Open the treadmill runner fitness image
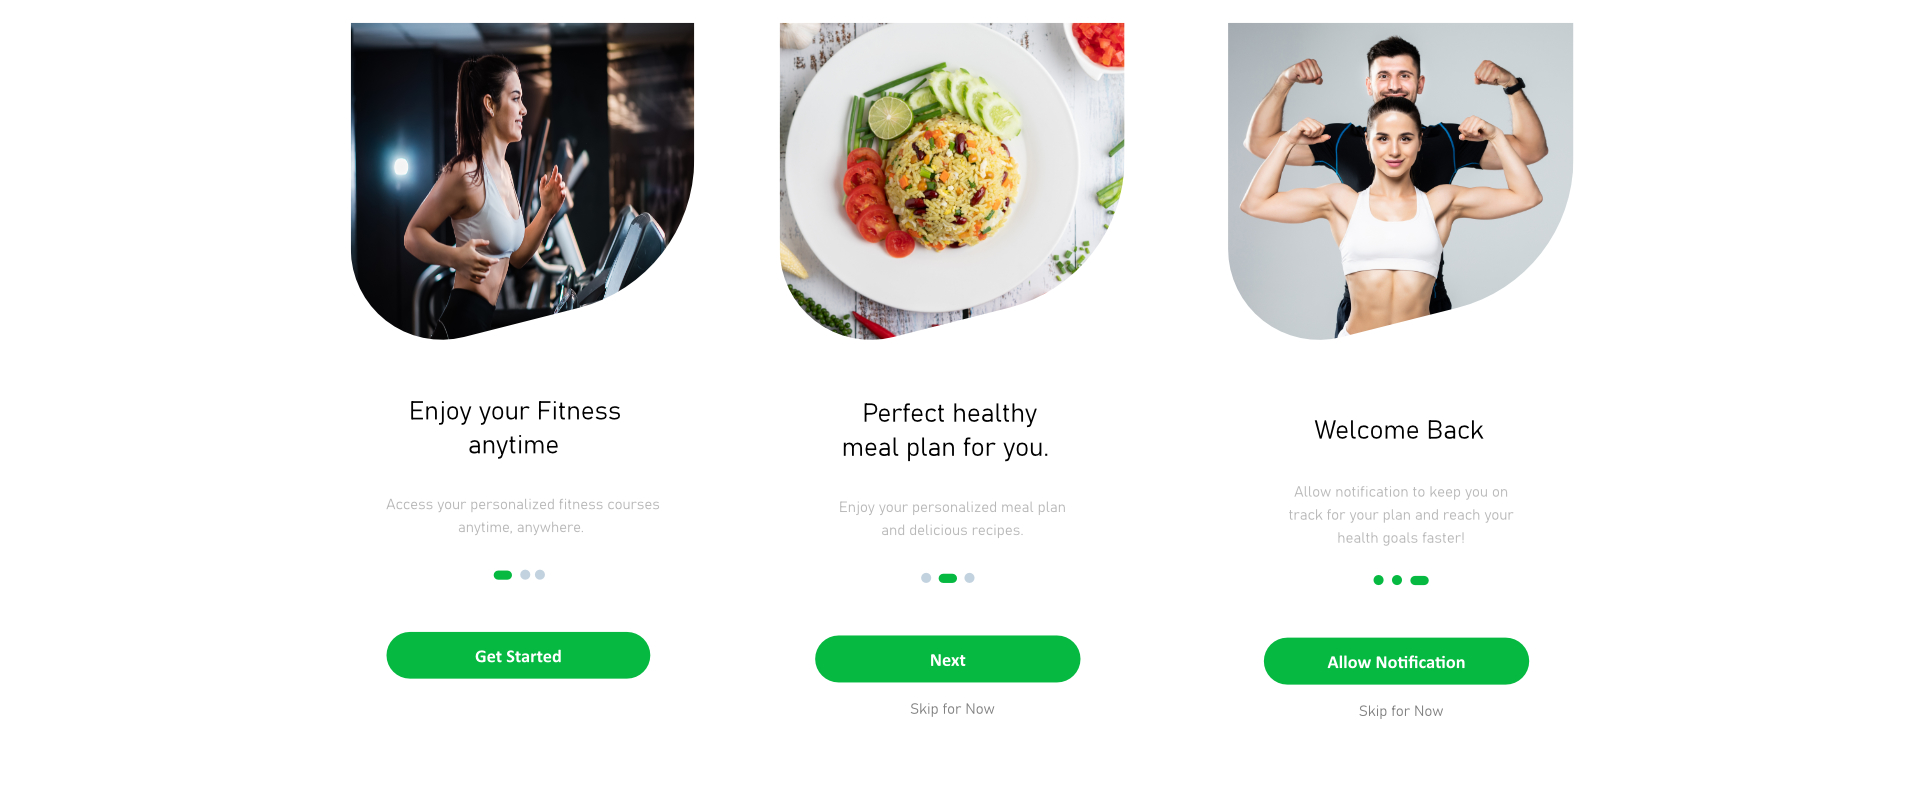The image size is (1920, 800). click(x=522, y=181)
